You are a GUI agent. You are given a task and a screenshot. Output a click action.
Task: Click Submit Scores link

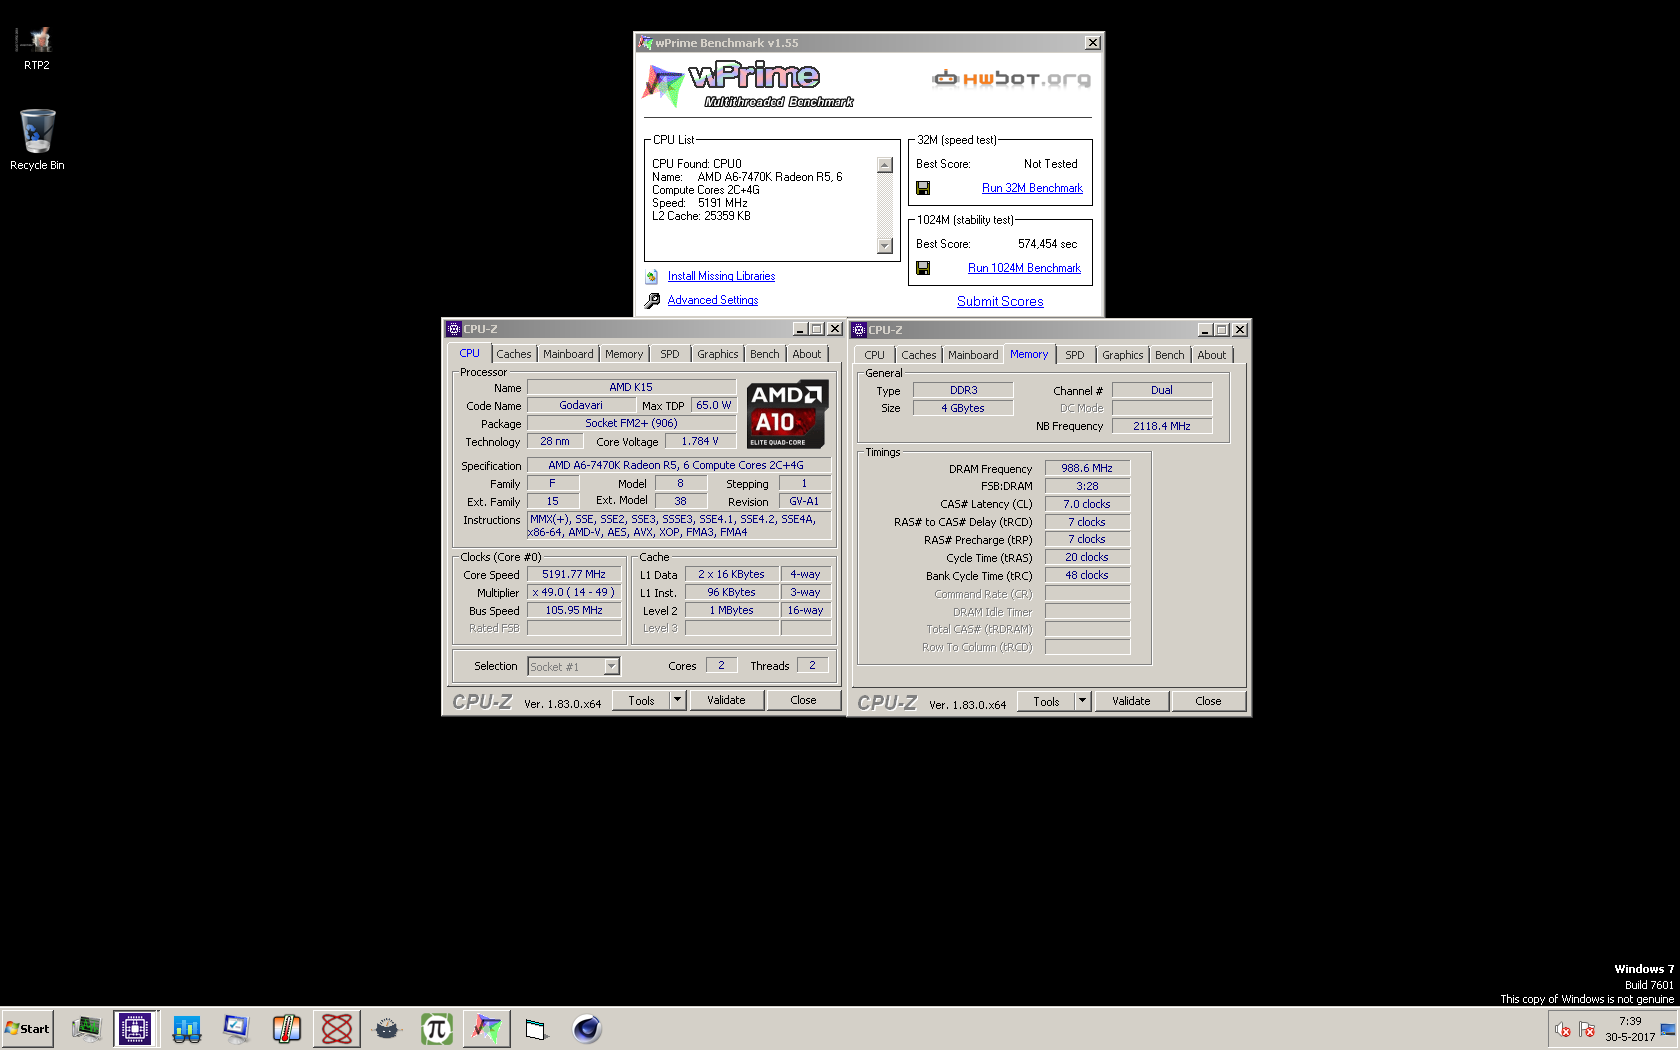tap(1000, 301)
